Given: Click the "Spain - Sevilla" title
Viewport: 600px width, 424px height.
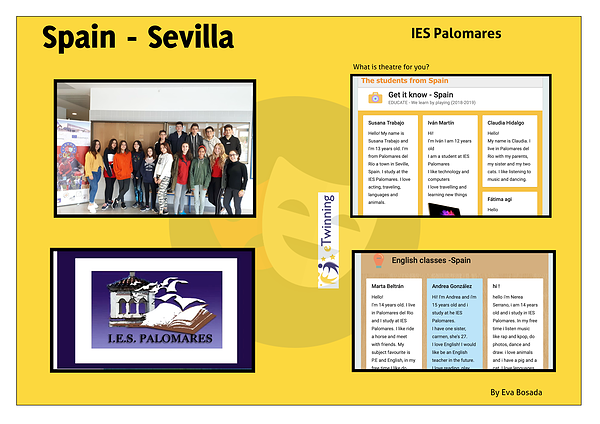Looking at the screenshot, I should pyautogui.click(x=138, y=38).
